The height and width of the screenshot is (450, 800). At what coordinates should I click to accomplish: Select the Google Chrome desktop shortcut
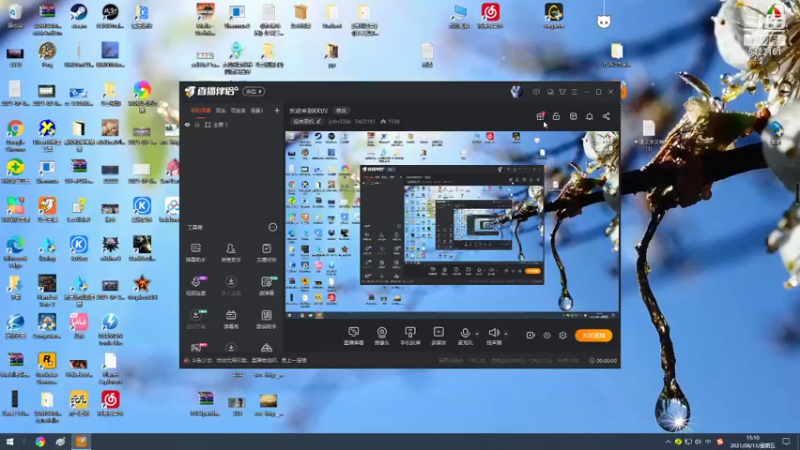pyautogui.click(x=15, y=135)
